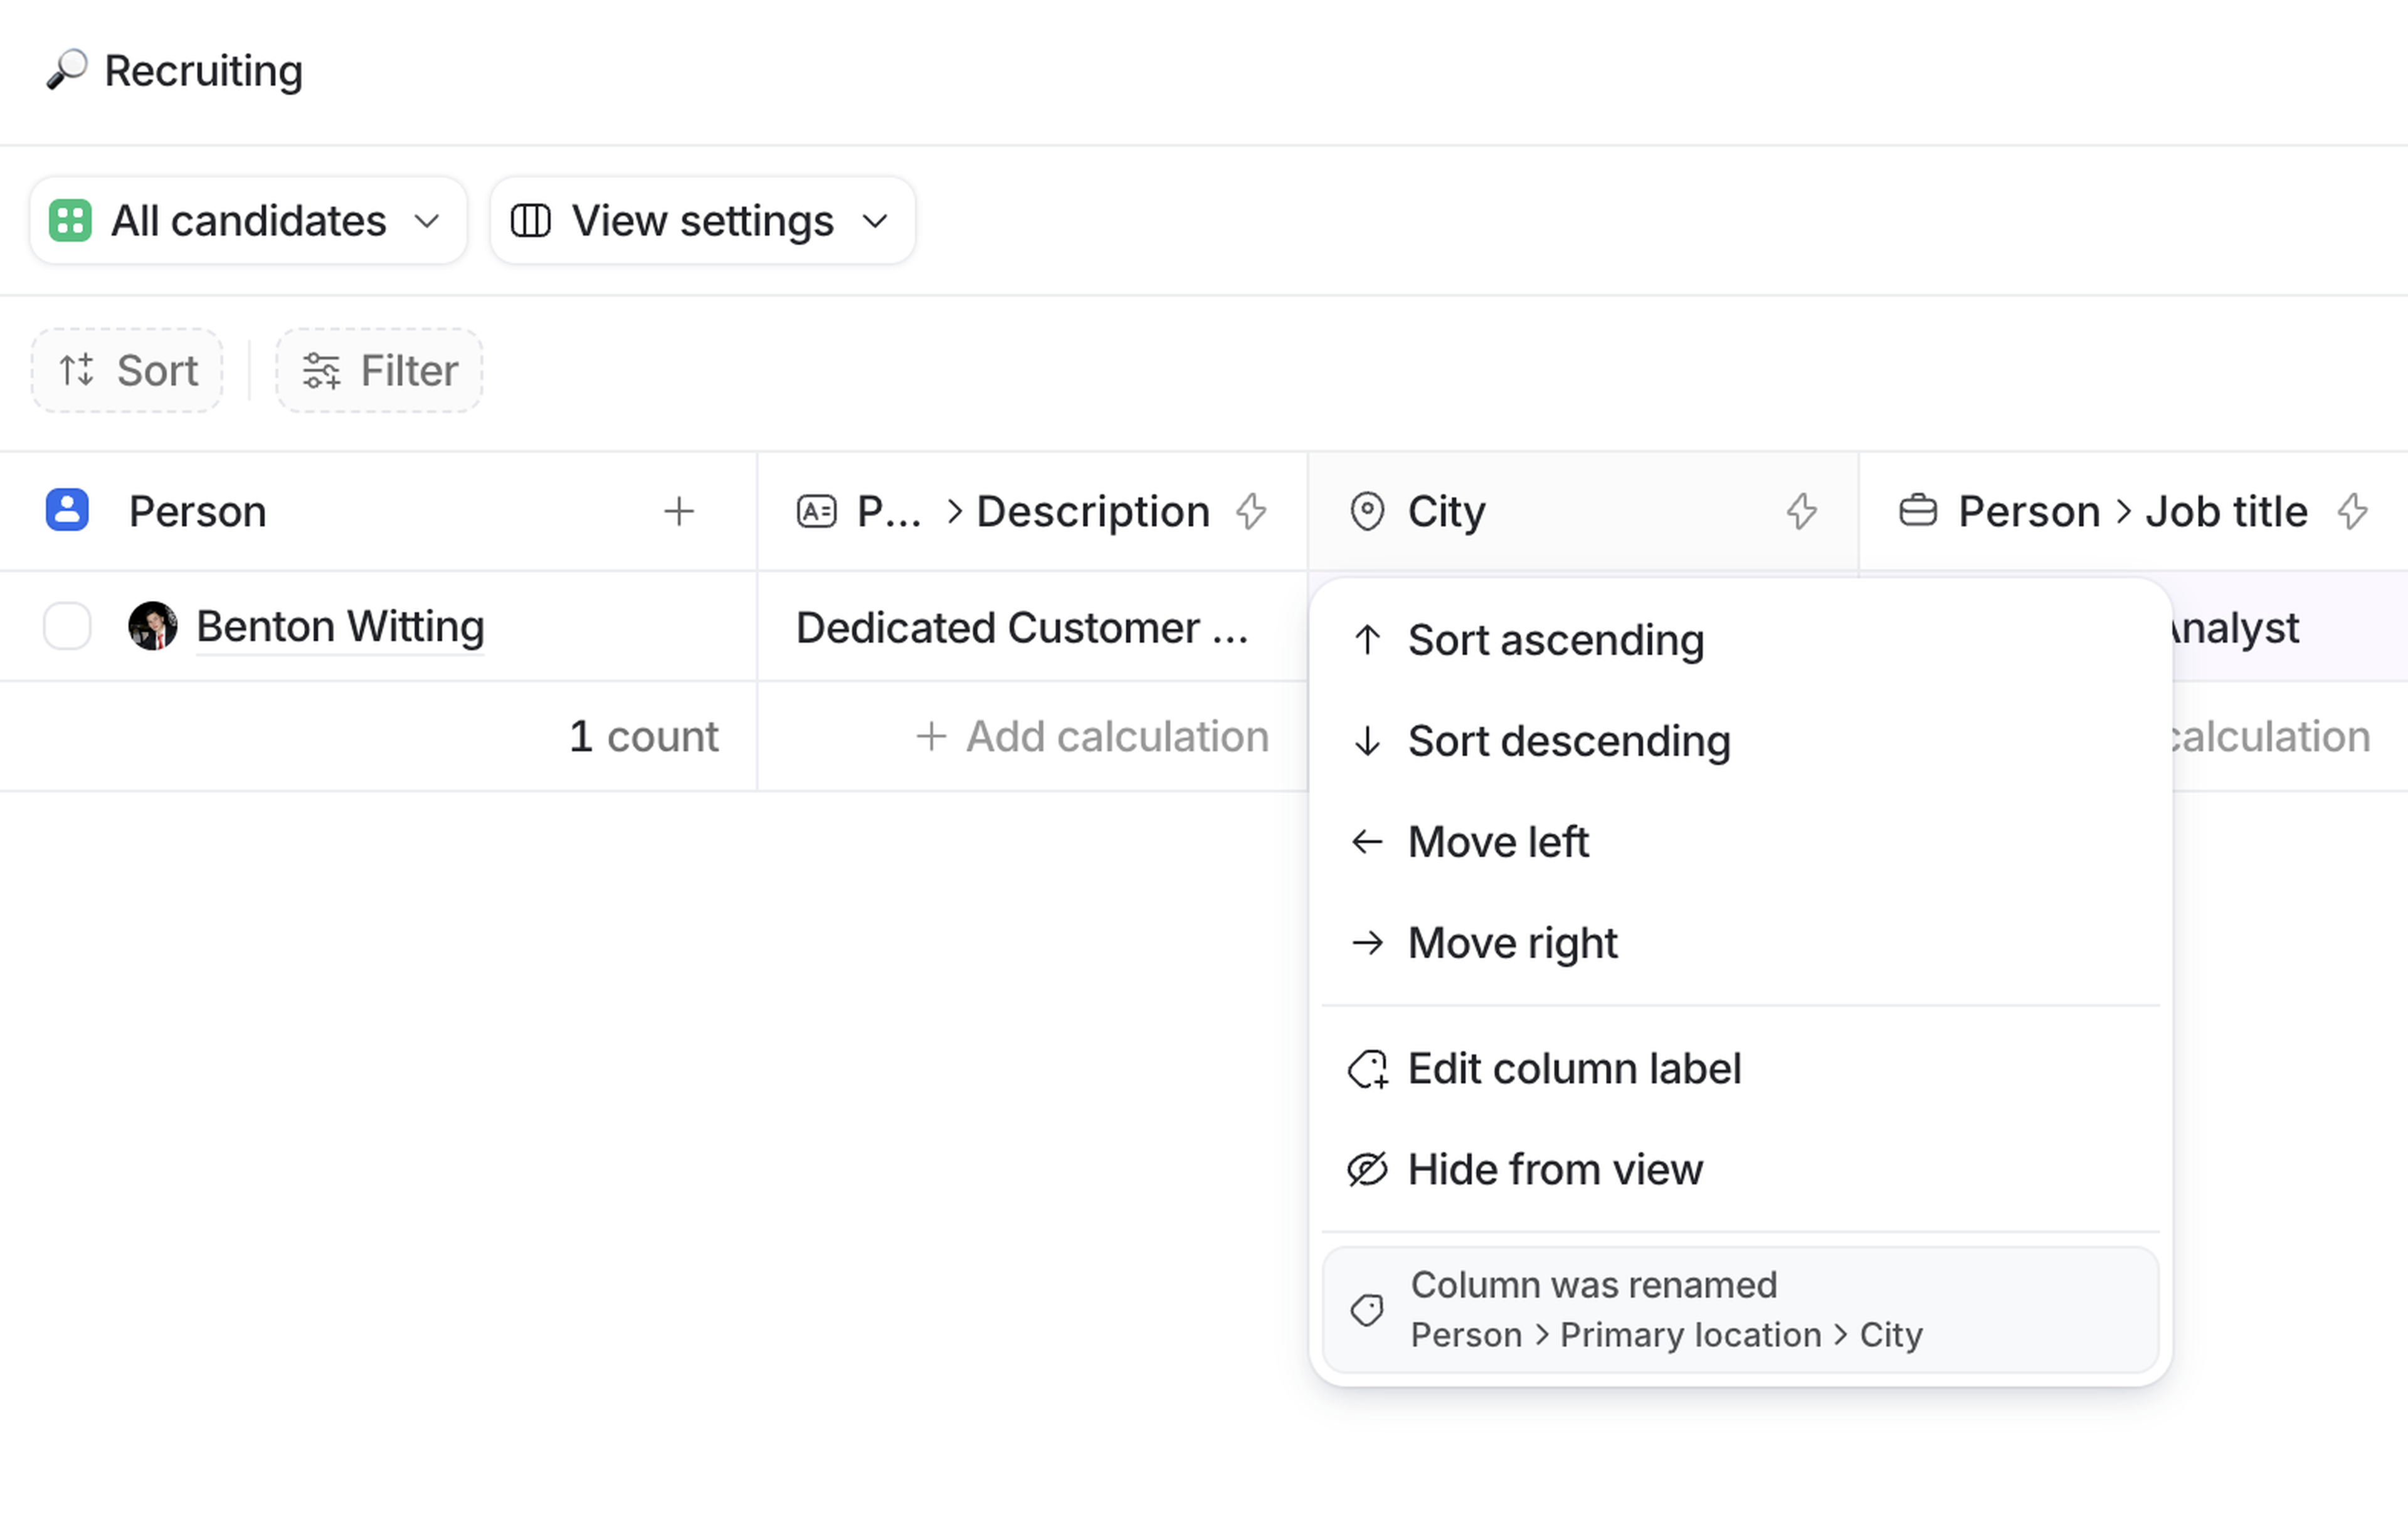This screenshot has width=2408, height=1518.
Task: Click the blue Person column icon
Action: coord(67,510)
